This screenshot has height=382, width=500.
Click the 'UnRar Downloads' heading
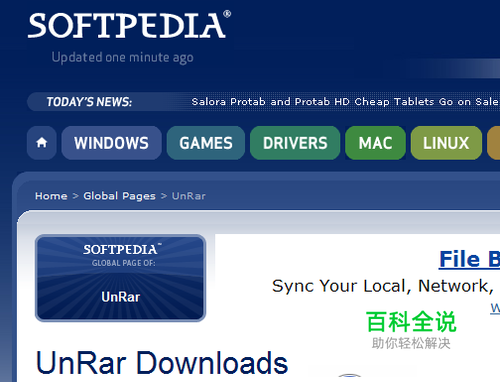(x=162, y=363)
